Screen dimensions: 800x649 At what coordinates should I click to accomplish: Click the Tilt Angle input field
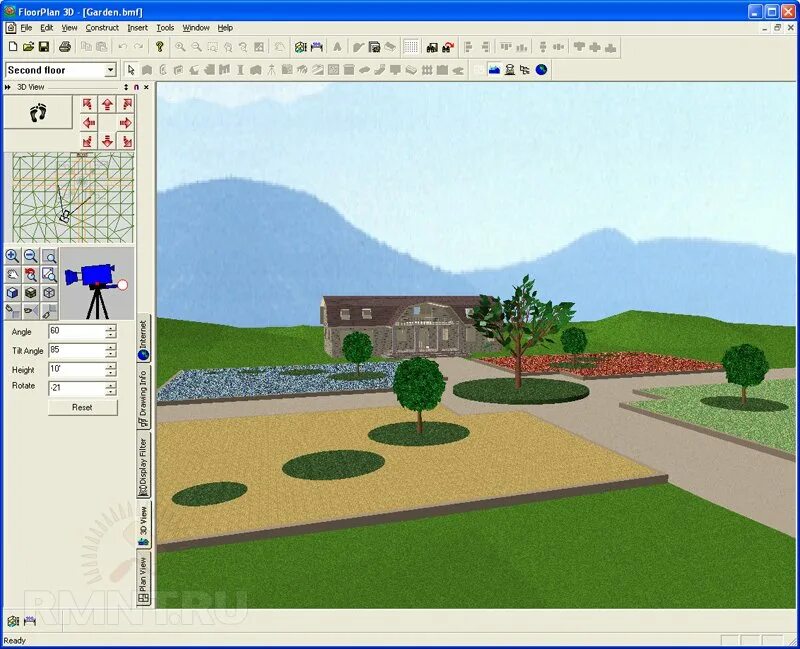77,351
